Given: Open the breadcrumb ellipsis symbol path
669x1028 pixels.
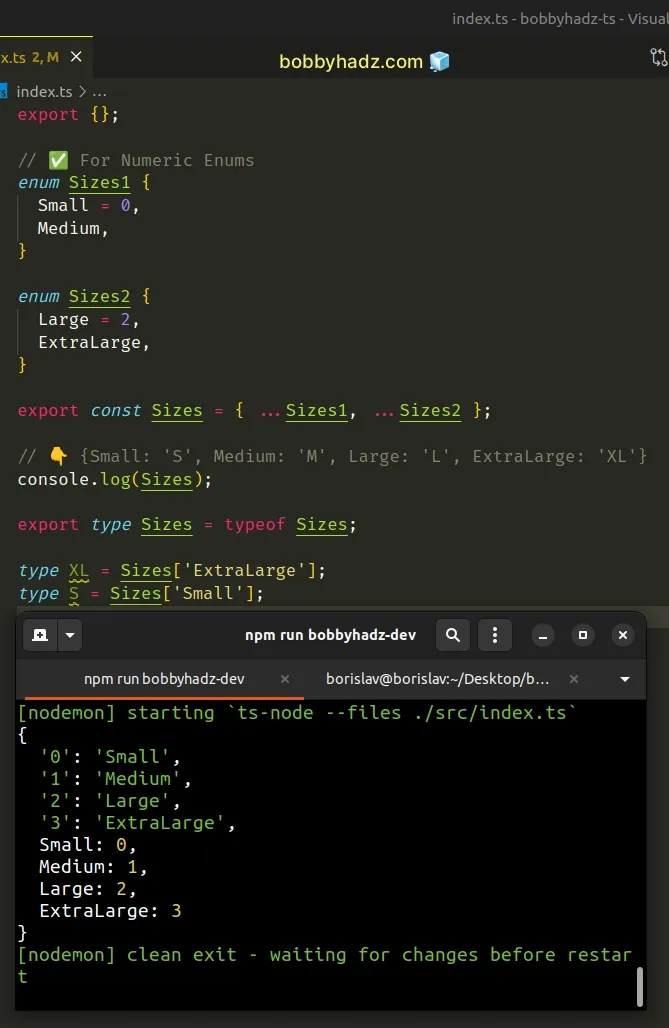Looking at the screenshot, I should point(100,91).
